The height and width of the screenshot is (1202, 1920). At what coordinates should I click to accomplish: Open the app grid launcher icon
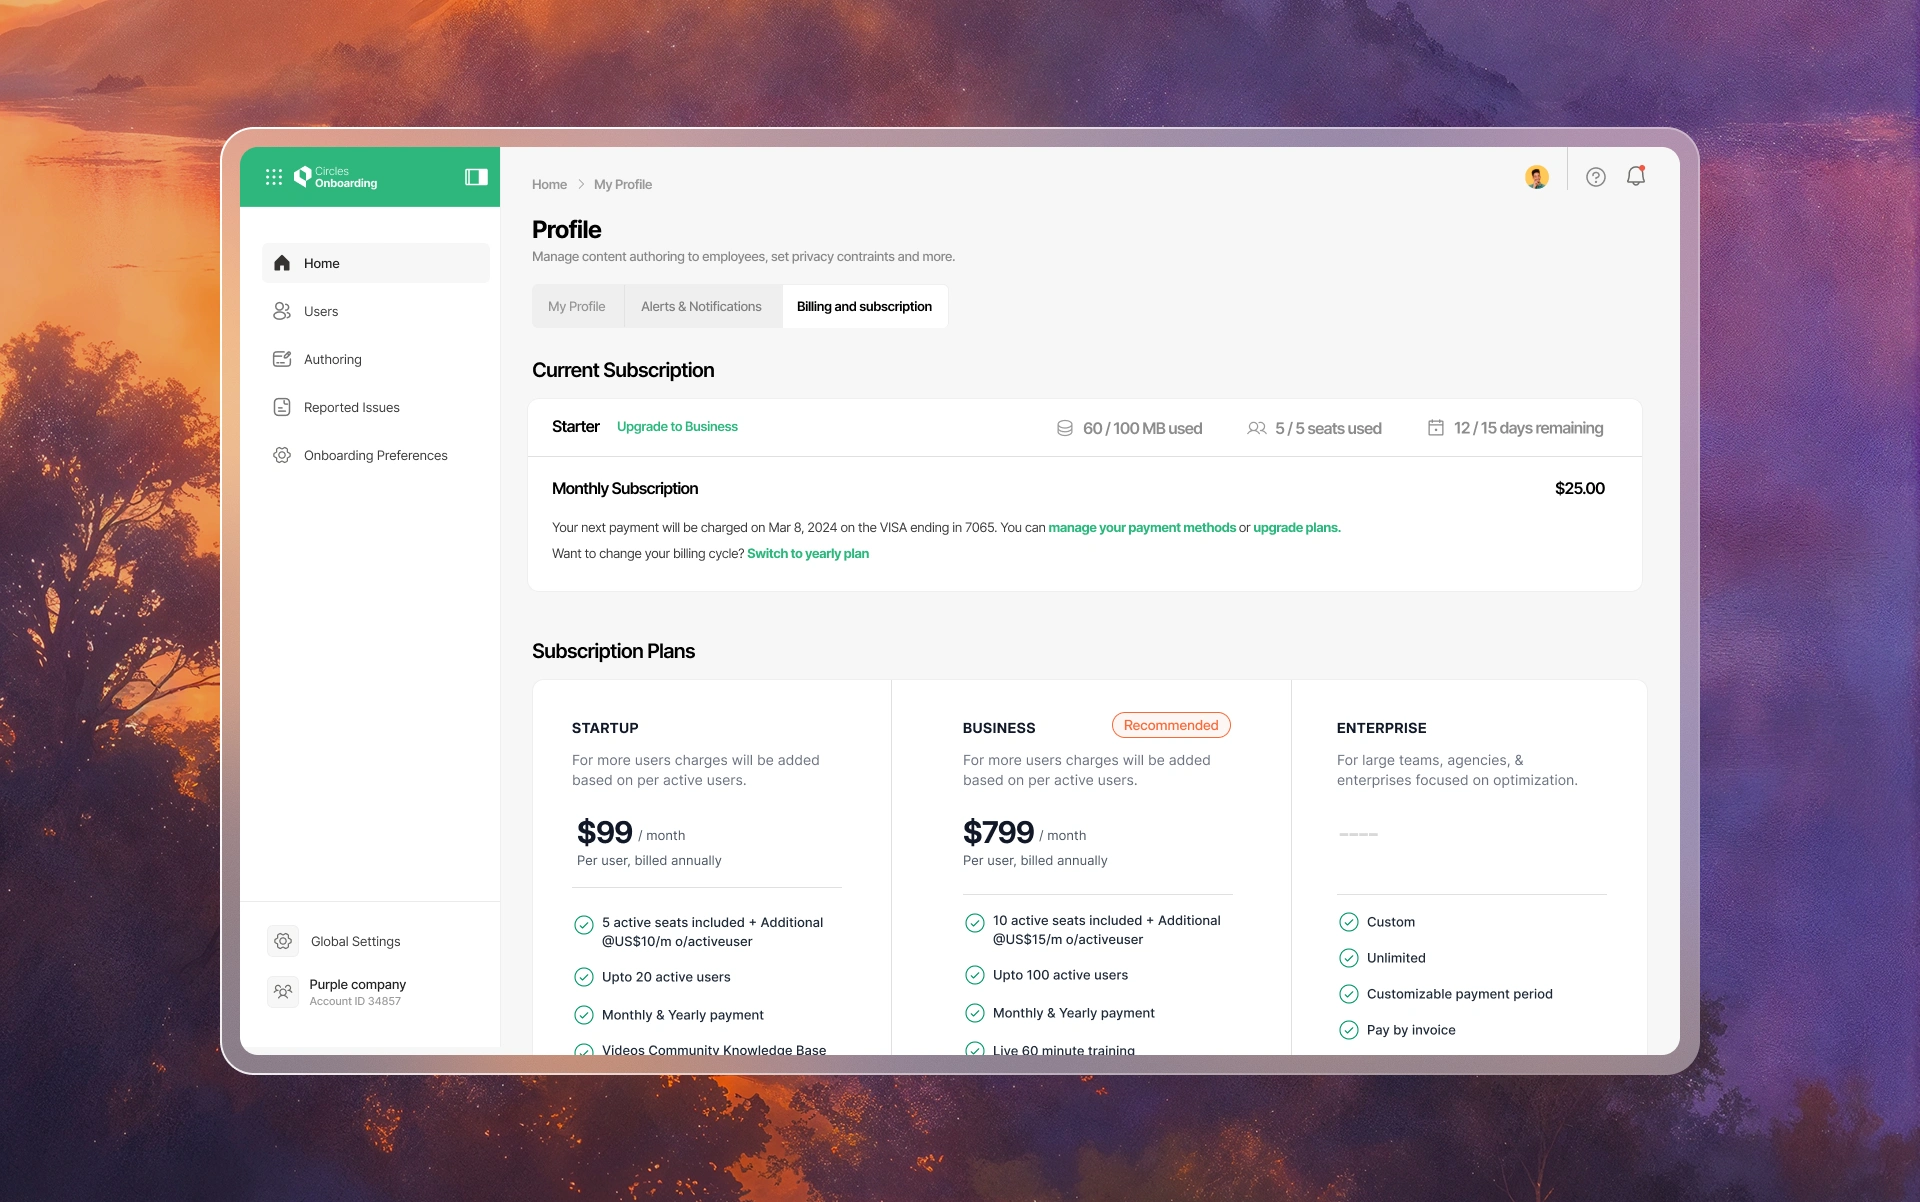[x=273, y=177]
